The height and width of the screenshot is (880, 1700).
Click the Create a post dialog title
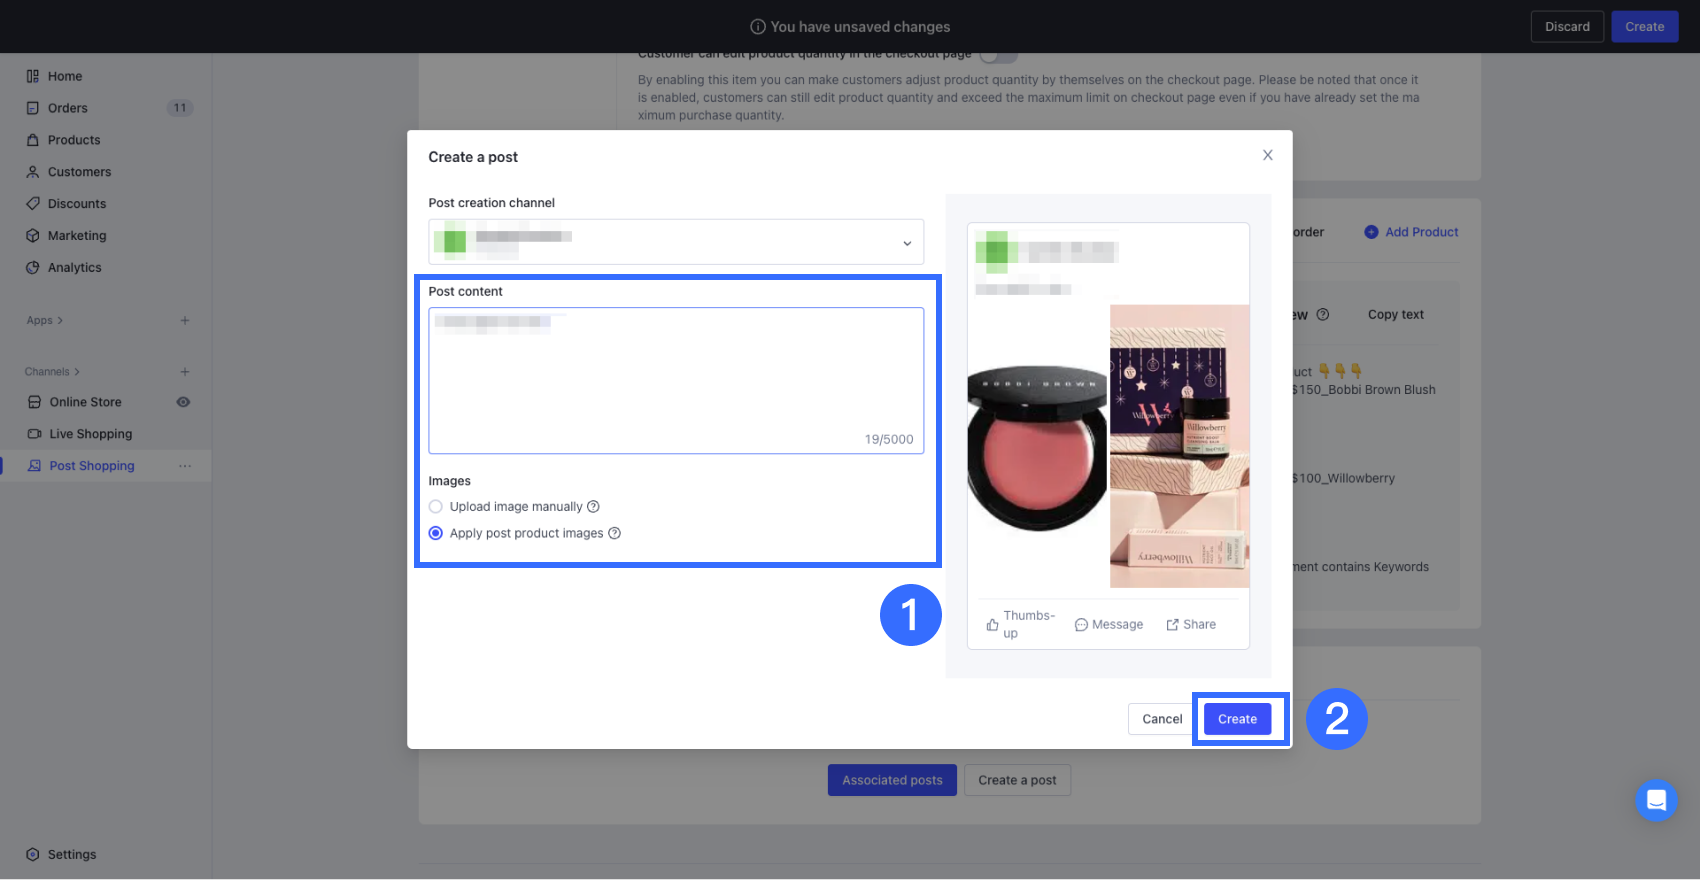pyautogui.click(x=473, y=157)
